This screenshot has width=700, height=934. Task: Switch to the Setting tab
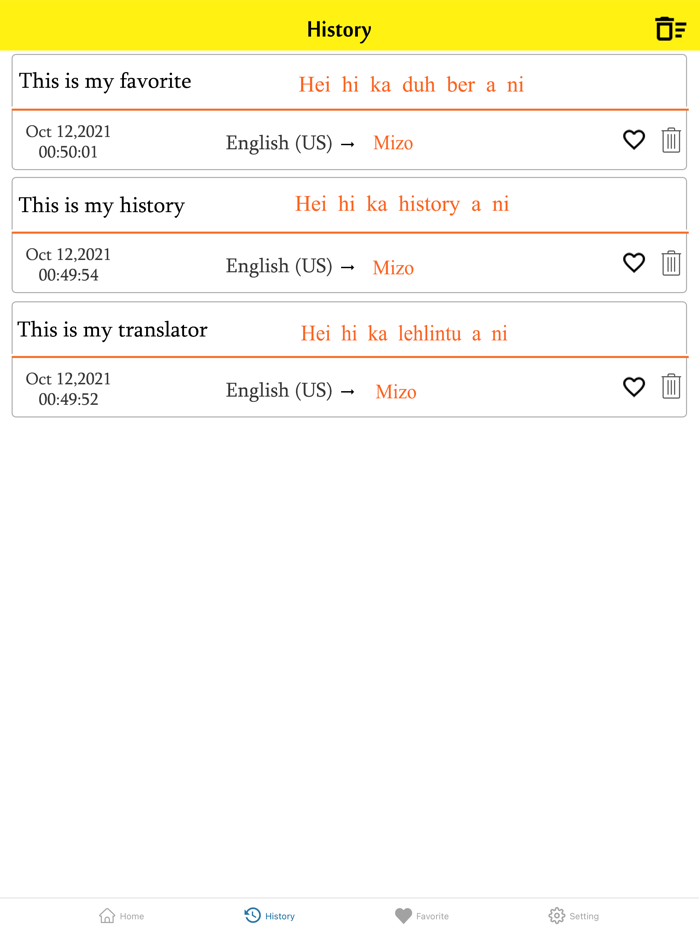pyautogui.click(x=572, y=915)
